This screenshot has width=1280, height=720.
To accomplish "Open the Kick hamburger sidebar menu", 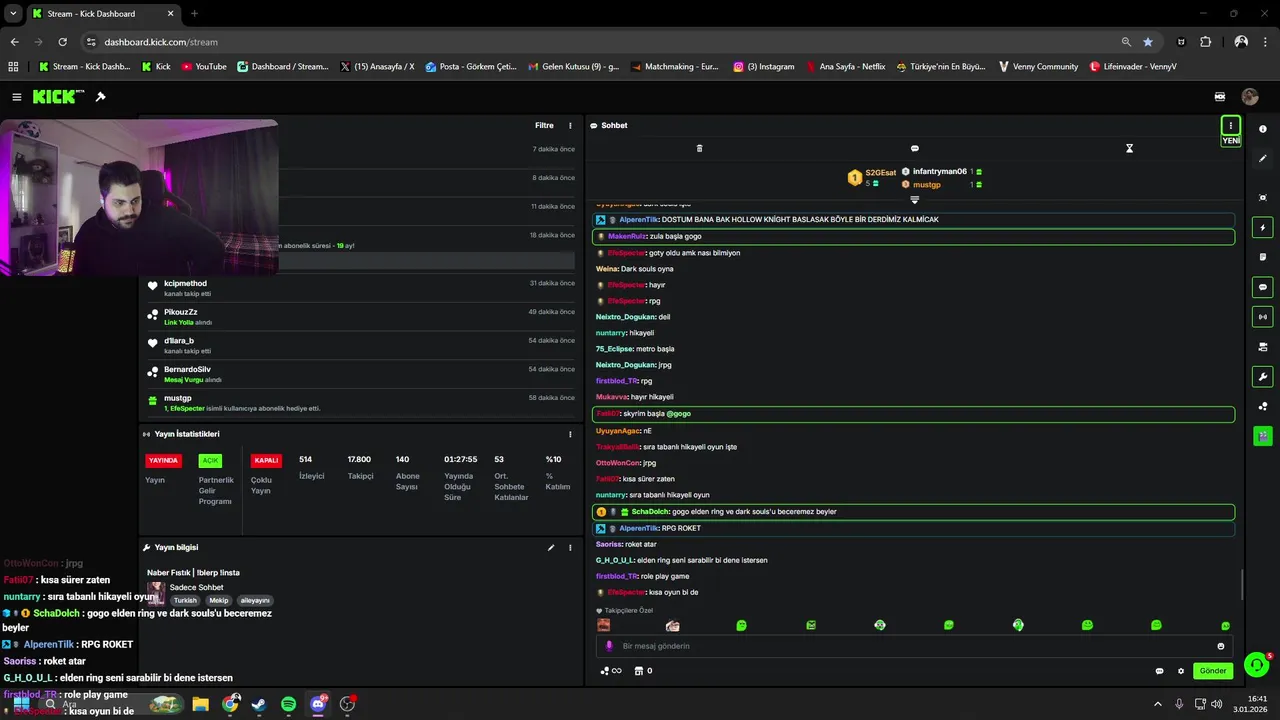I will (16, 97).
